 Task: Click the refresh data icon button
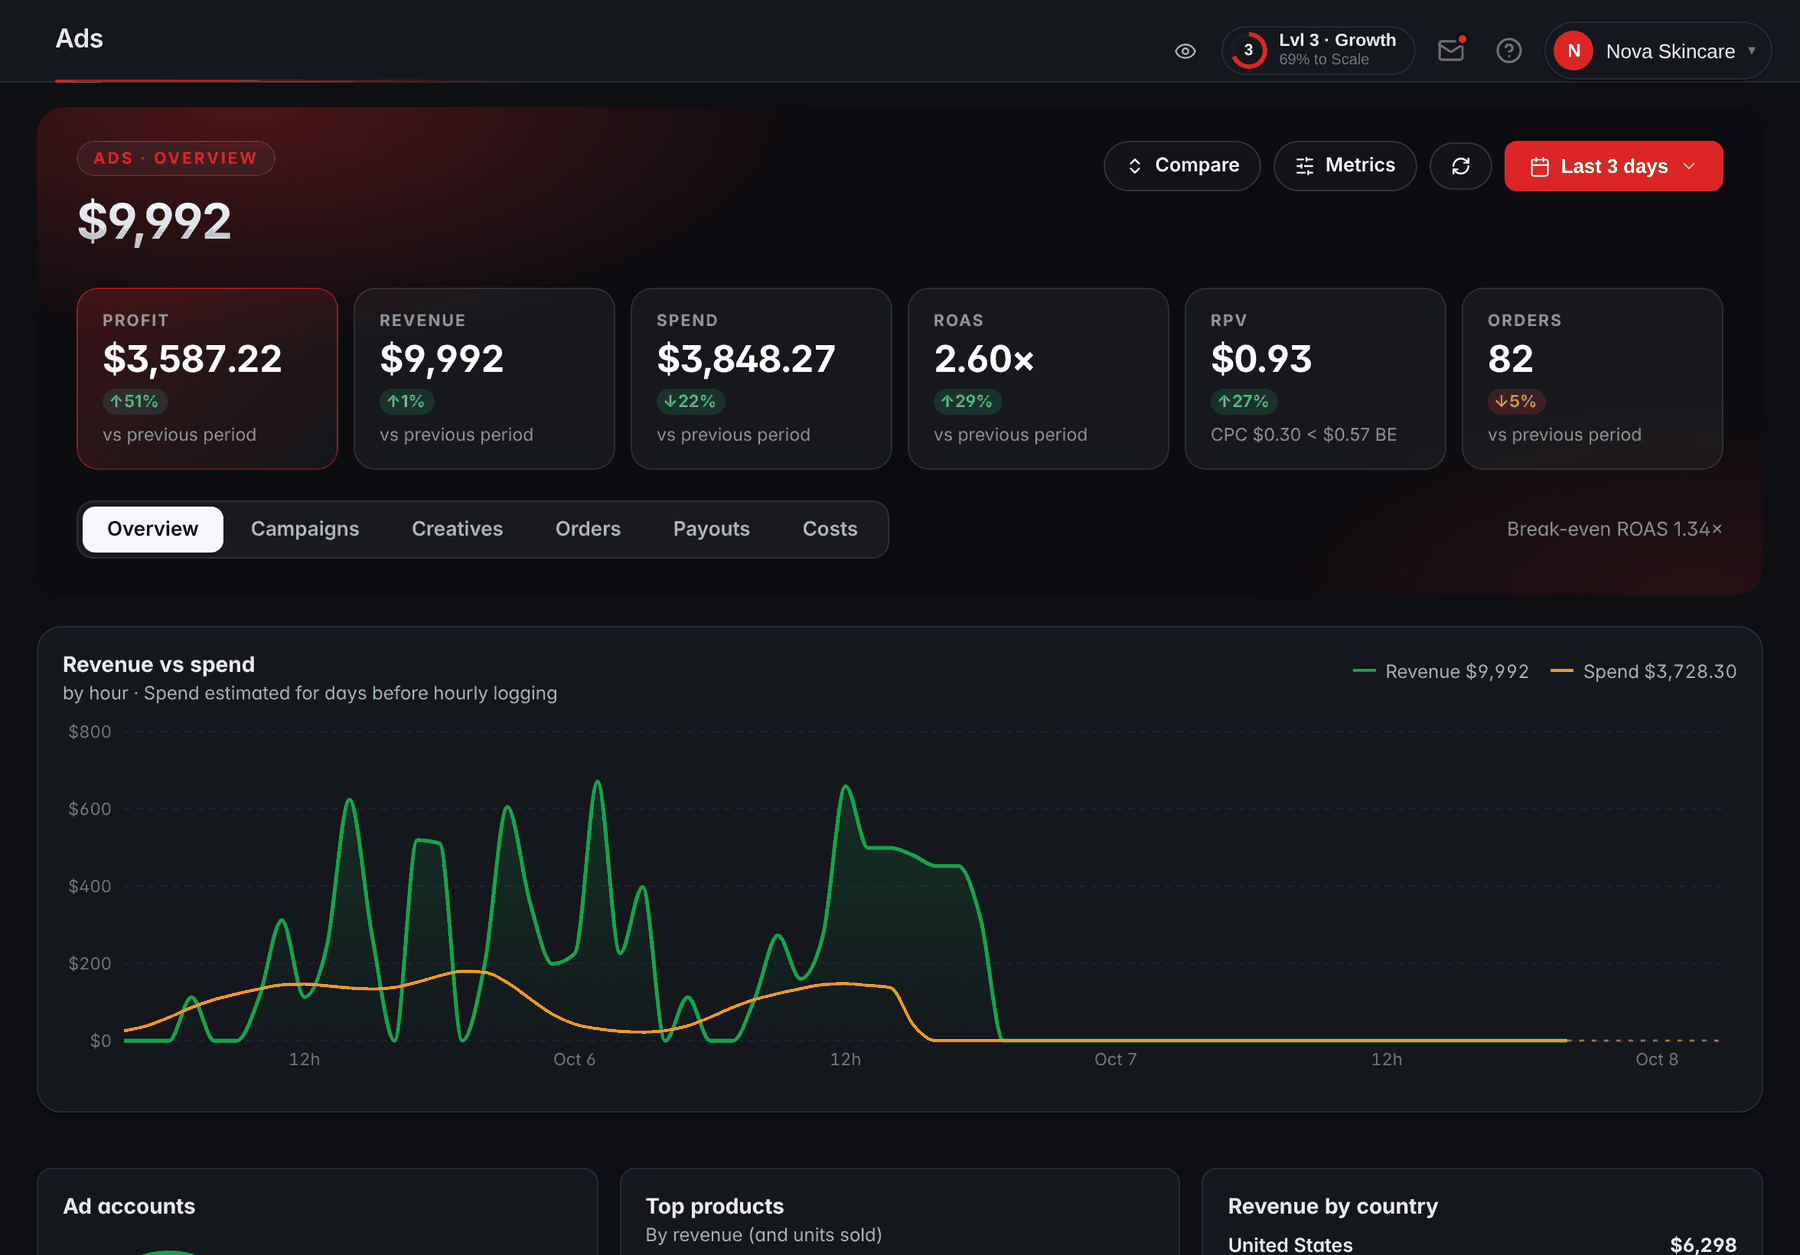(1461, 166)
